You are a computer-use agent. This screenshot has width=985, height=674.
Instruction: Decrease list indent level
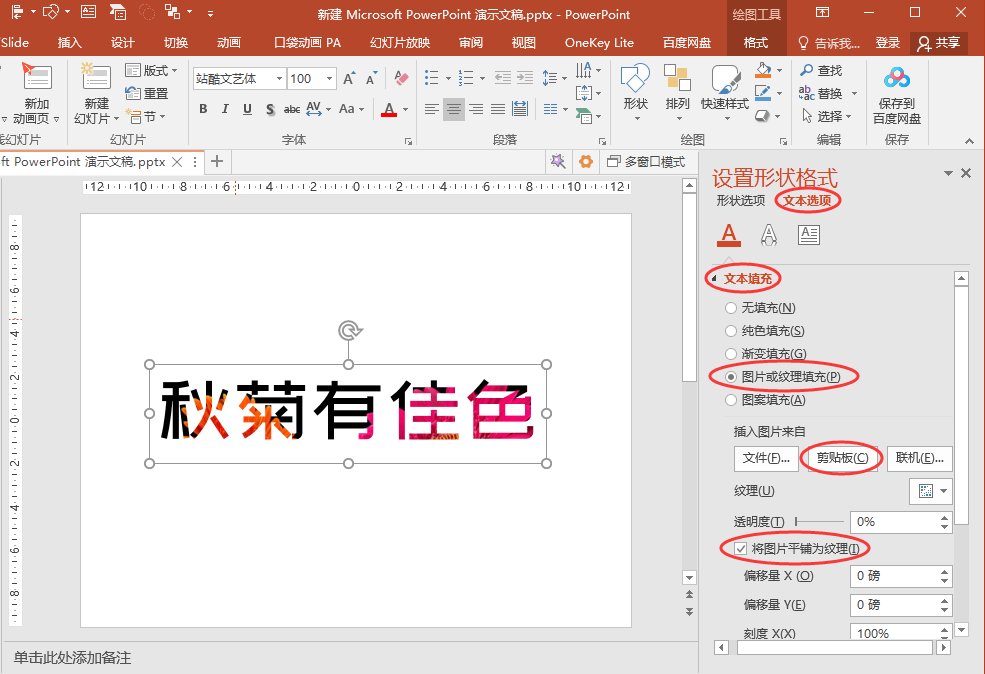point(503,78)
